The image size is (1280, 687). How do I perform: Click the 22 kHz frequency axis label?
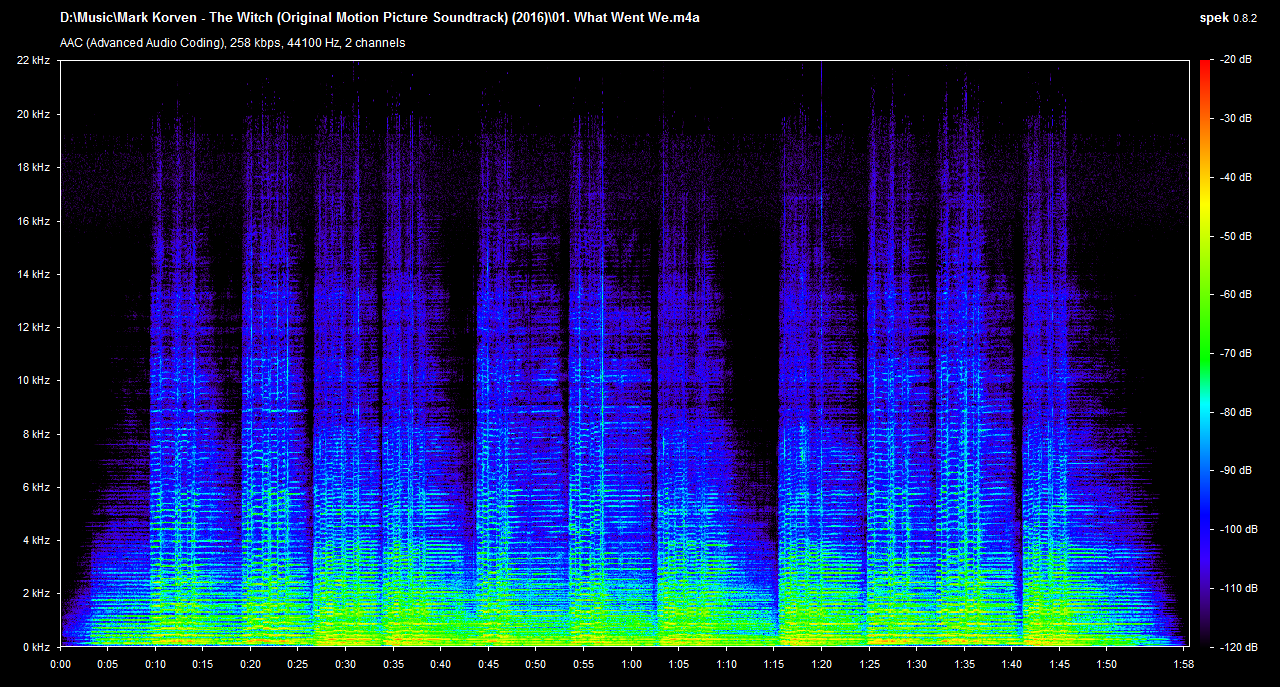click(x=33, y=61)
